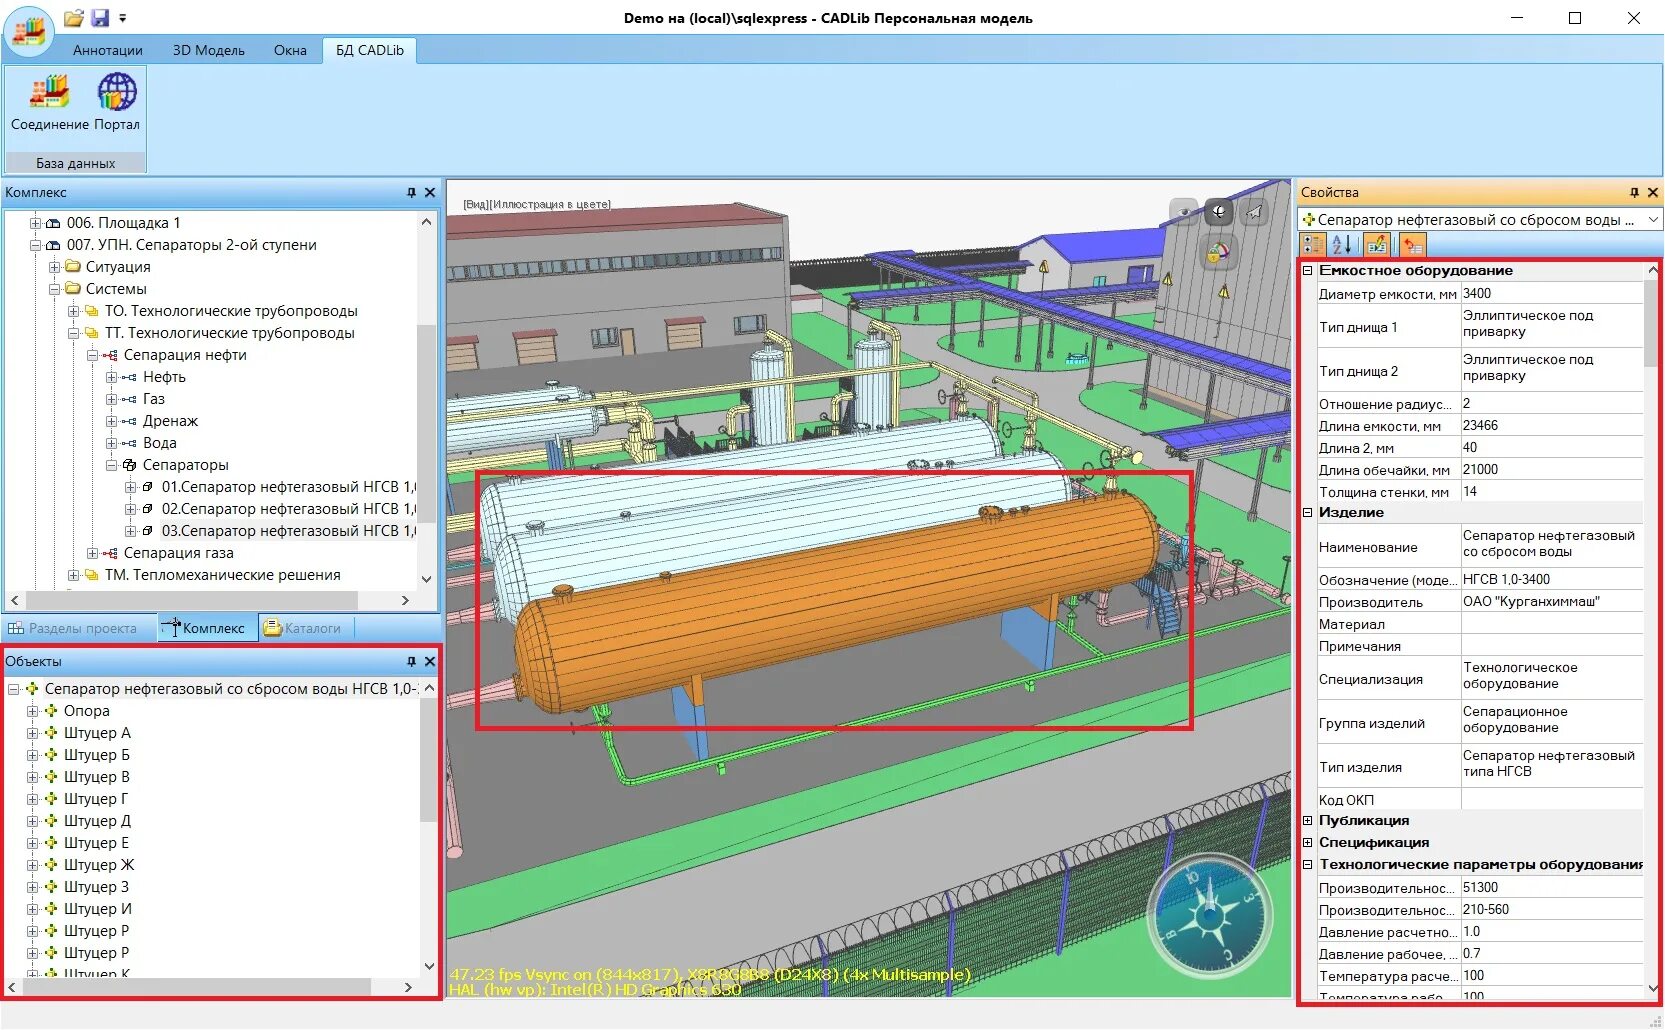
Task: Pin the Комплекс panel
Action: coord(411,192)
